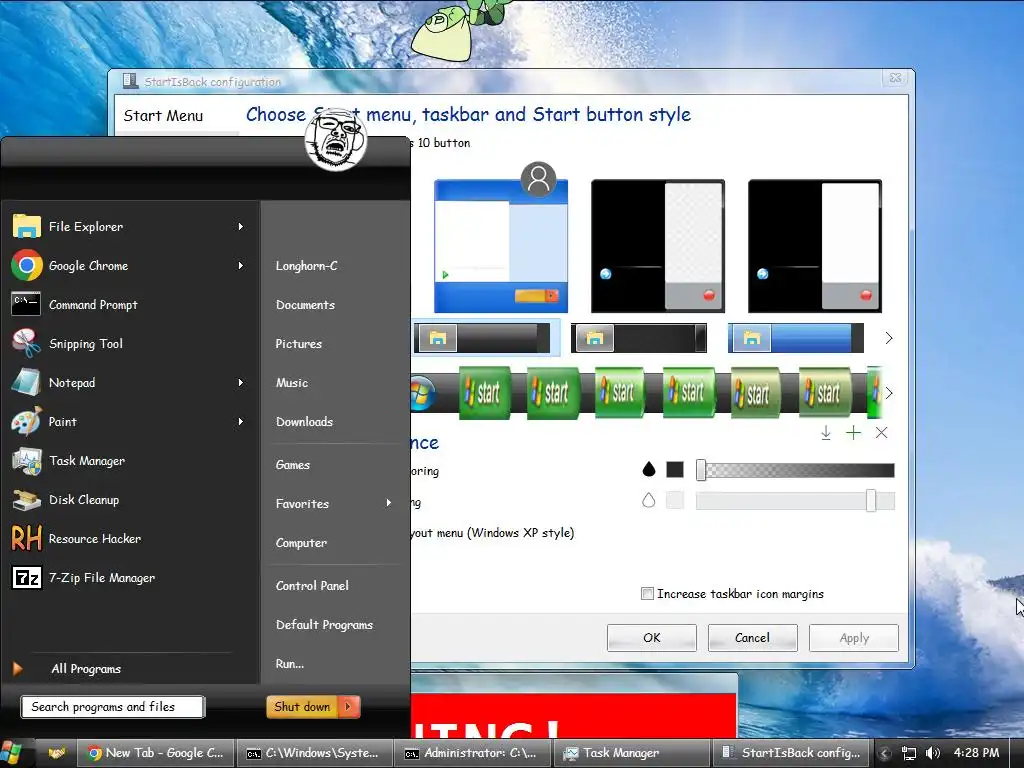The height and width of the screenshot is (768, 1024).
Task: Show more taskbar styles with right chevron
Action: (x=888, y=338)
